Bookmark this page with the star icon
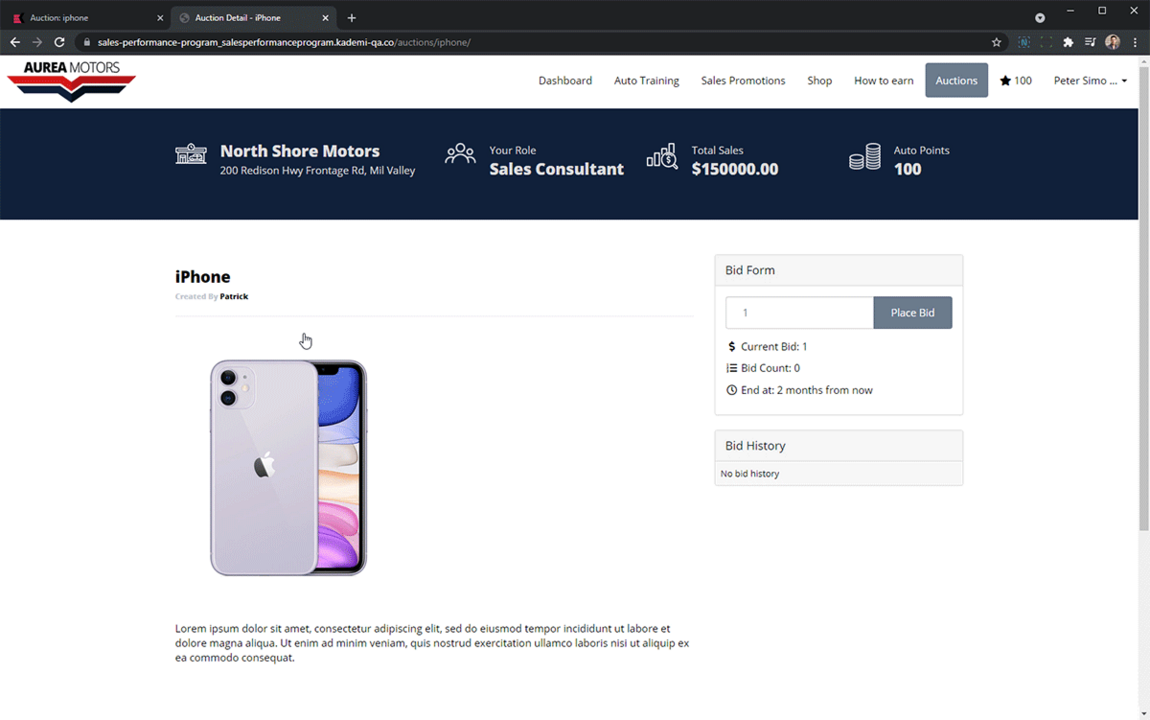This screenshot has width=1150, height=720. pyautogui.click(x=996, y=43)
